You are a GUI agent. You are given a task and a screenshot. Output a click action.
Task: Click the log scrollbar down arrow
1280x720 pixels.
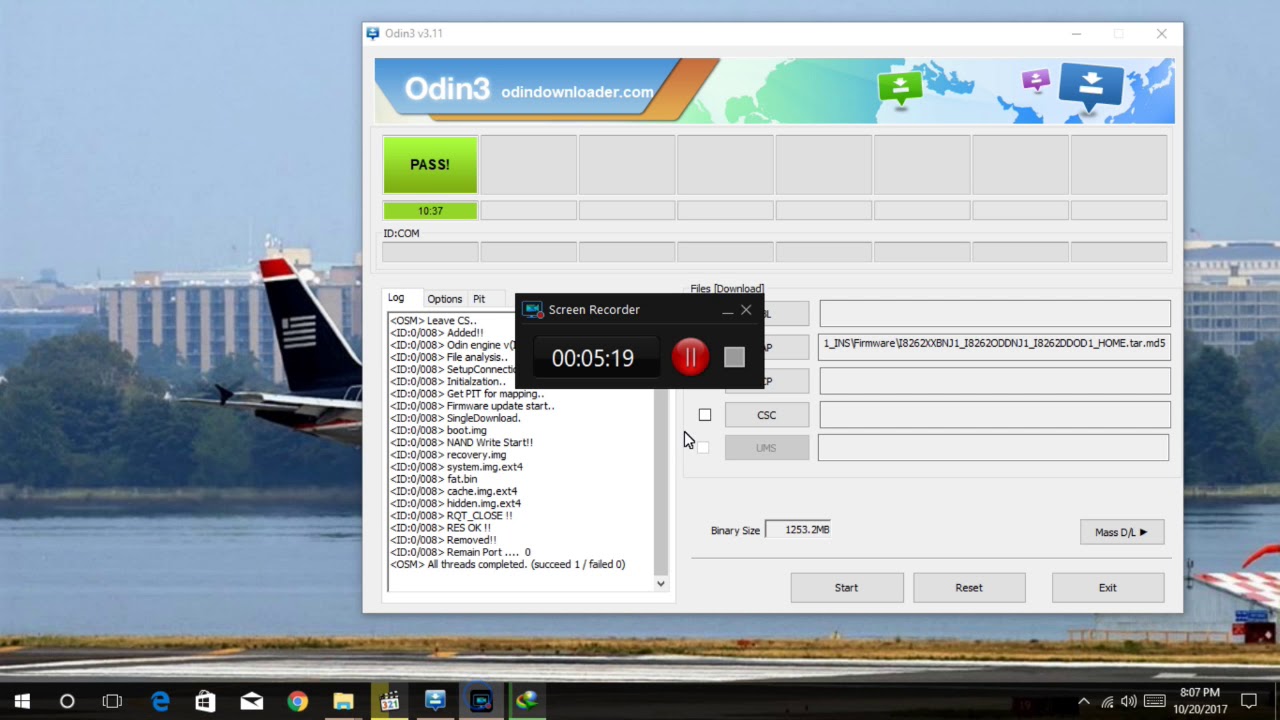661,583
